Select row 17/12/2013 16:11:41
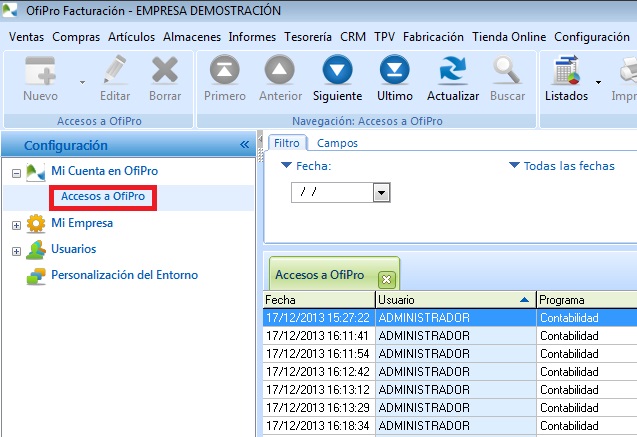The width and height of the screenshot is (637, 437). point(450,336)
